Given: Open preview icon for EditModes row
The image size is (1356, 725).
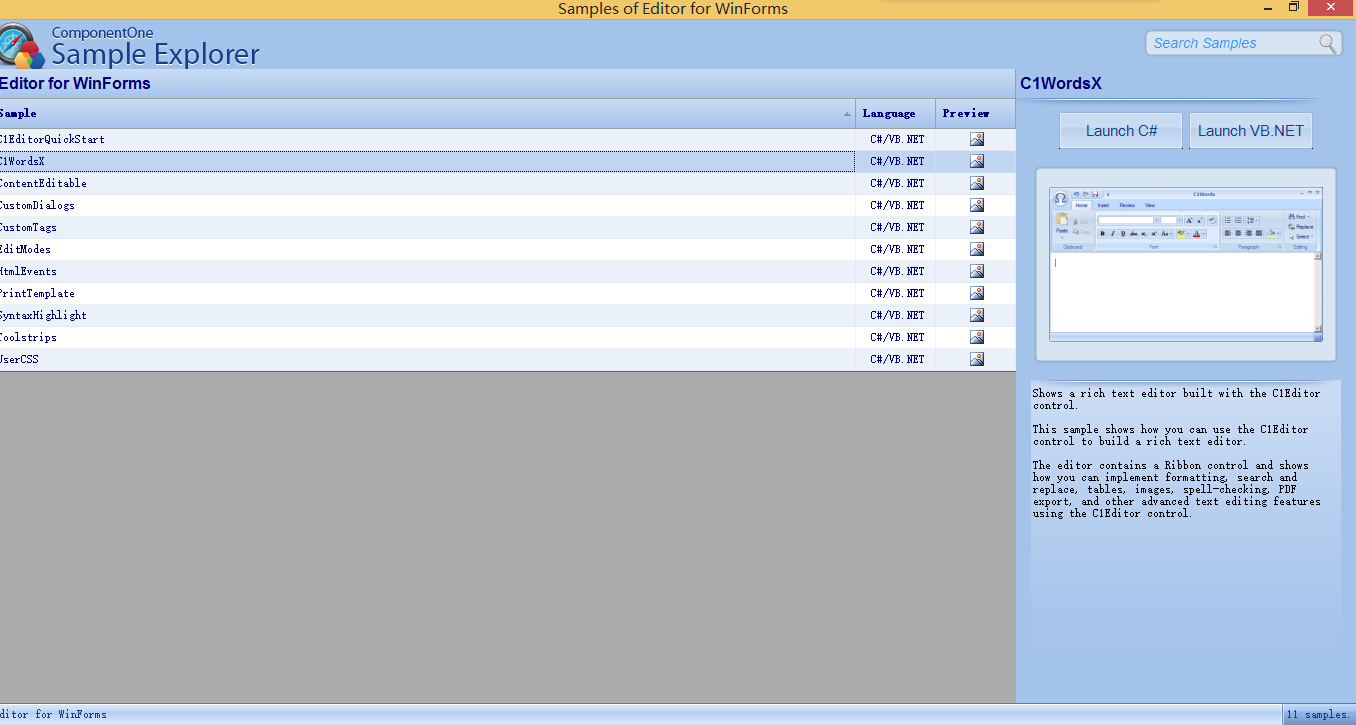Looking at the screenshot, I should (976, 249).
